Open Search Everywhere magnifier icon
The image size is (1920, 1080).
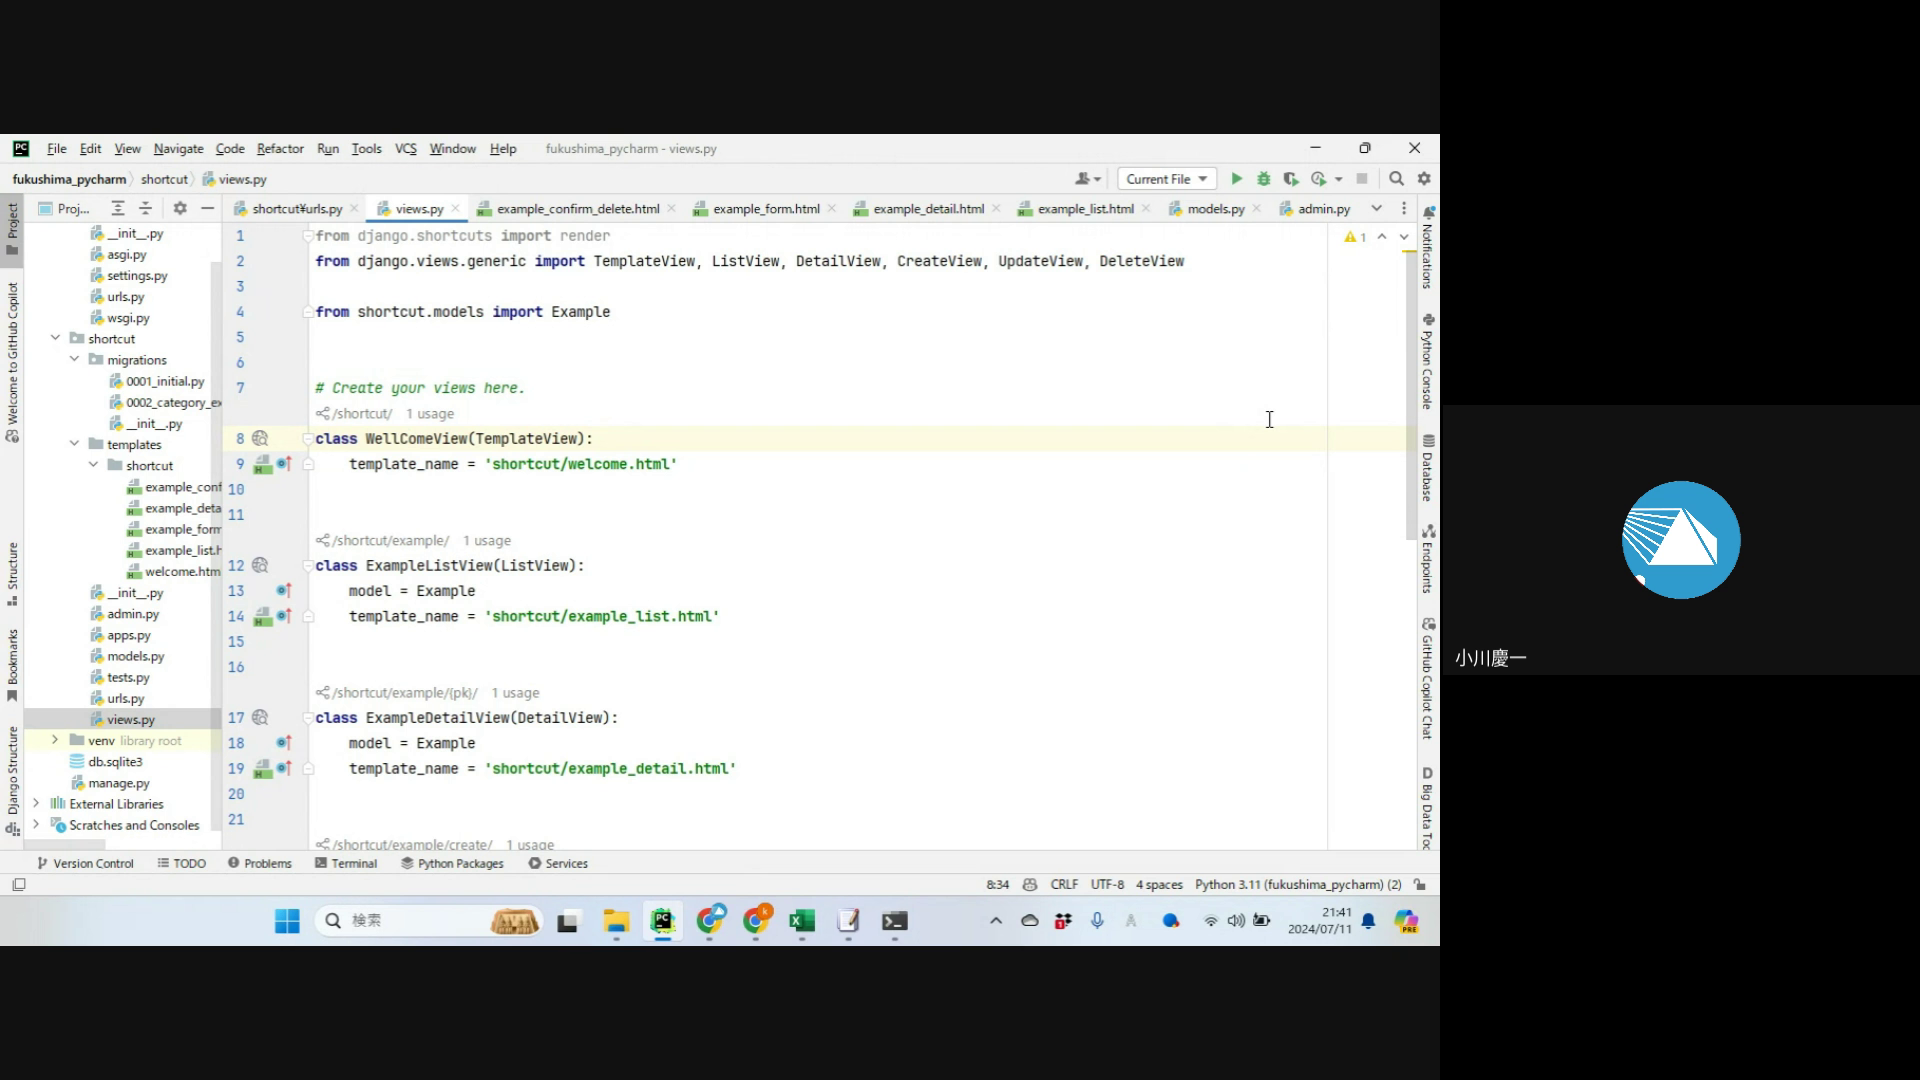pyautogui.click(x=1396, y=179)
